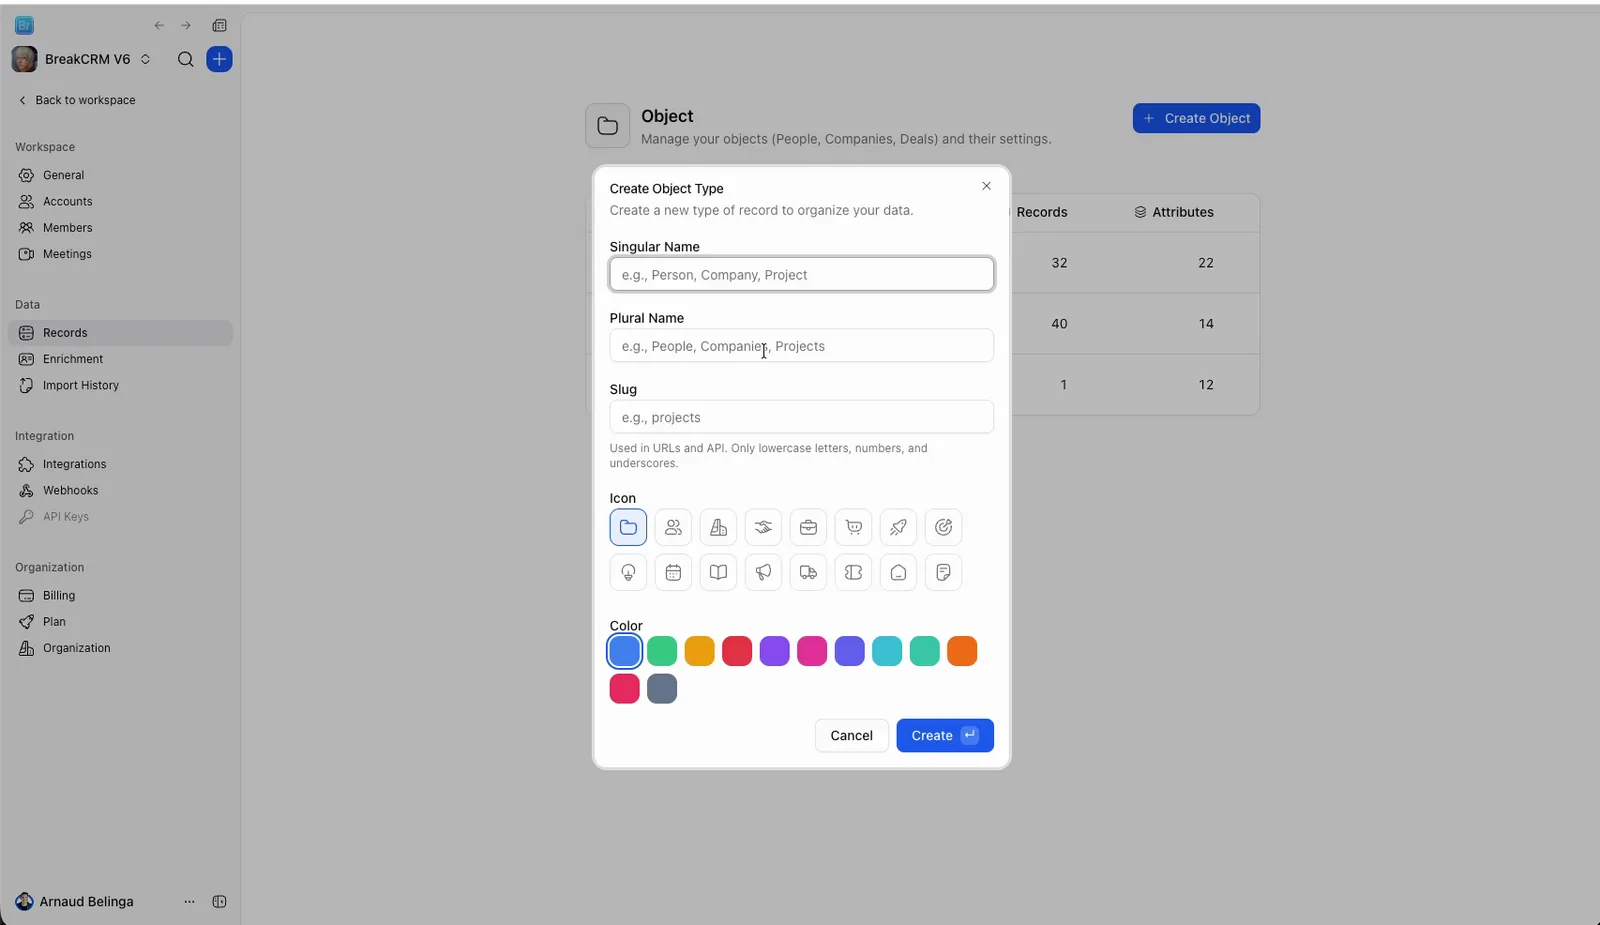Choose the briefcase icon
Image resolution: width=1600 pixels, height=925 pixels.
tap(808, 527)
